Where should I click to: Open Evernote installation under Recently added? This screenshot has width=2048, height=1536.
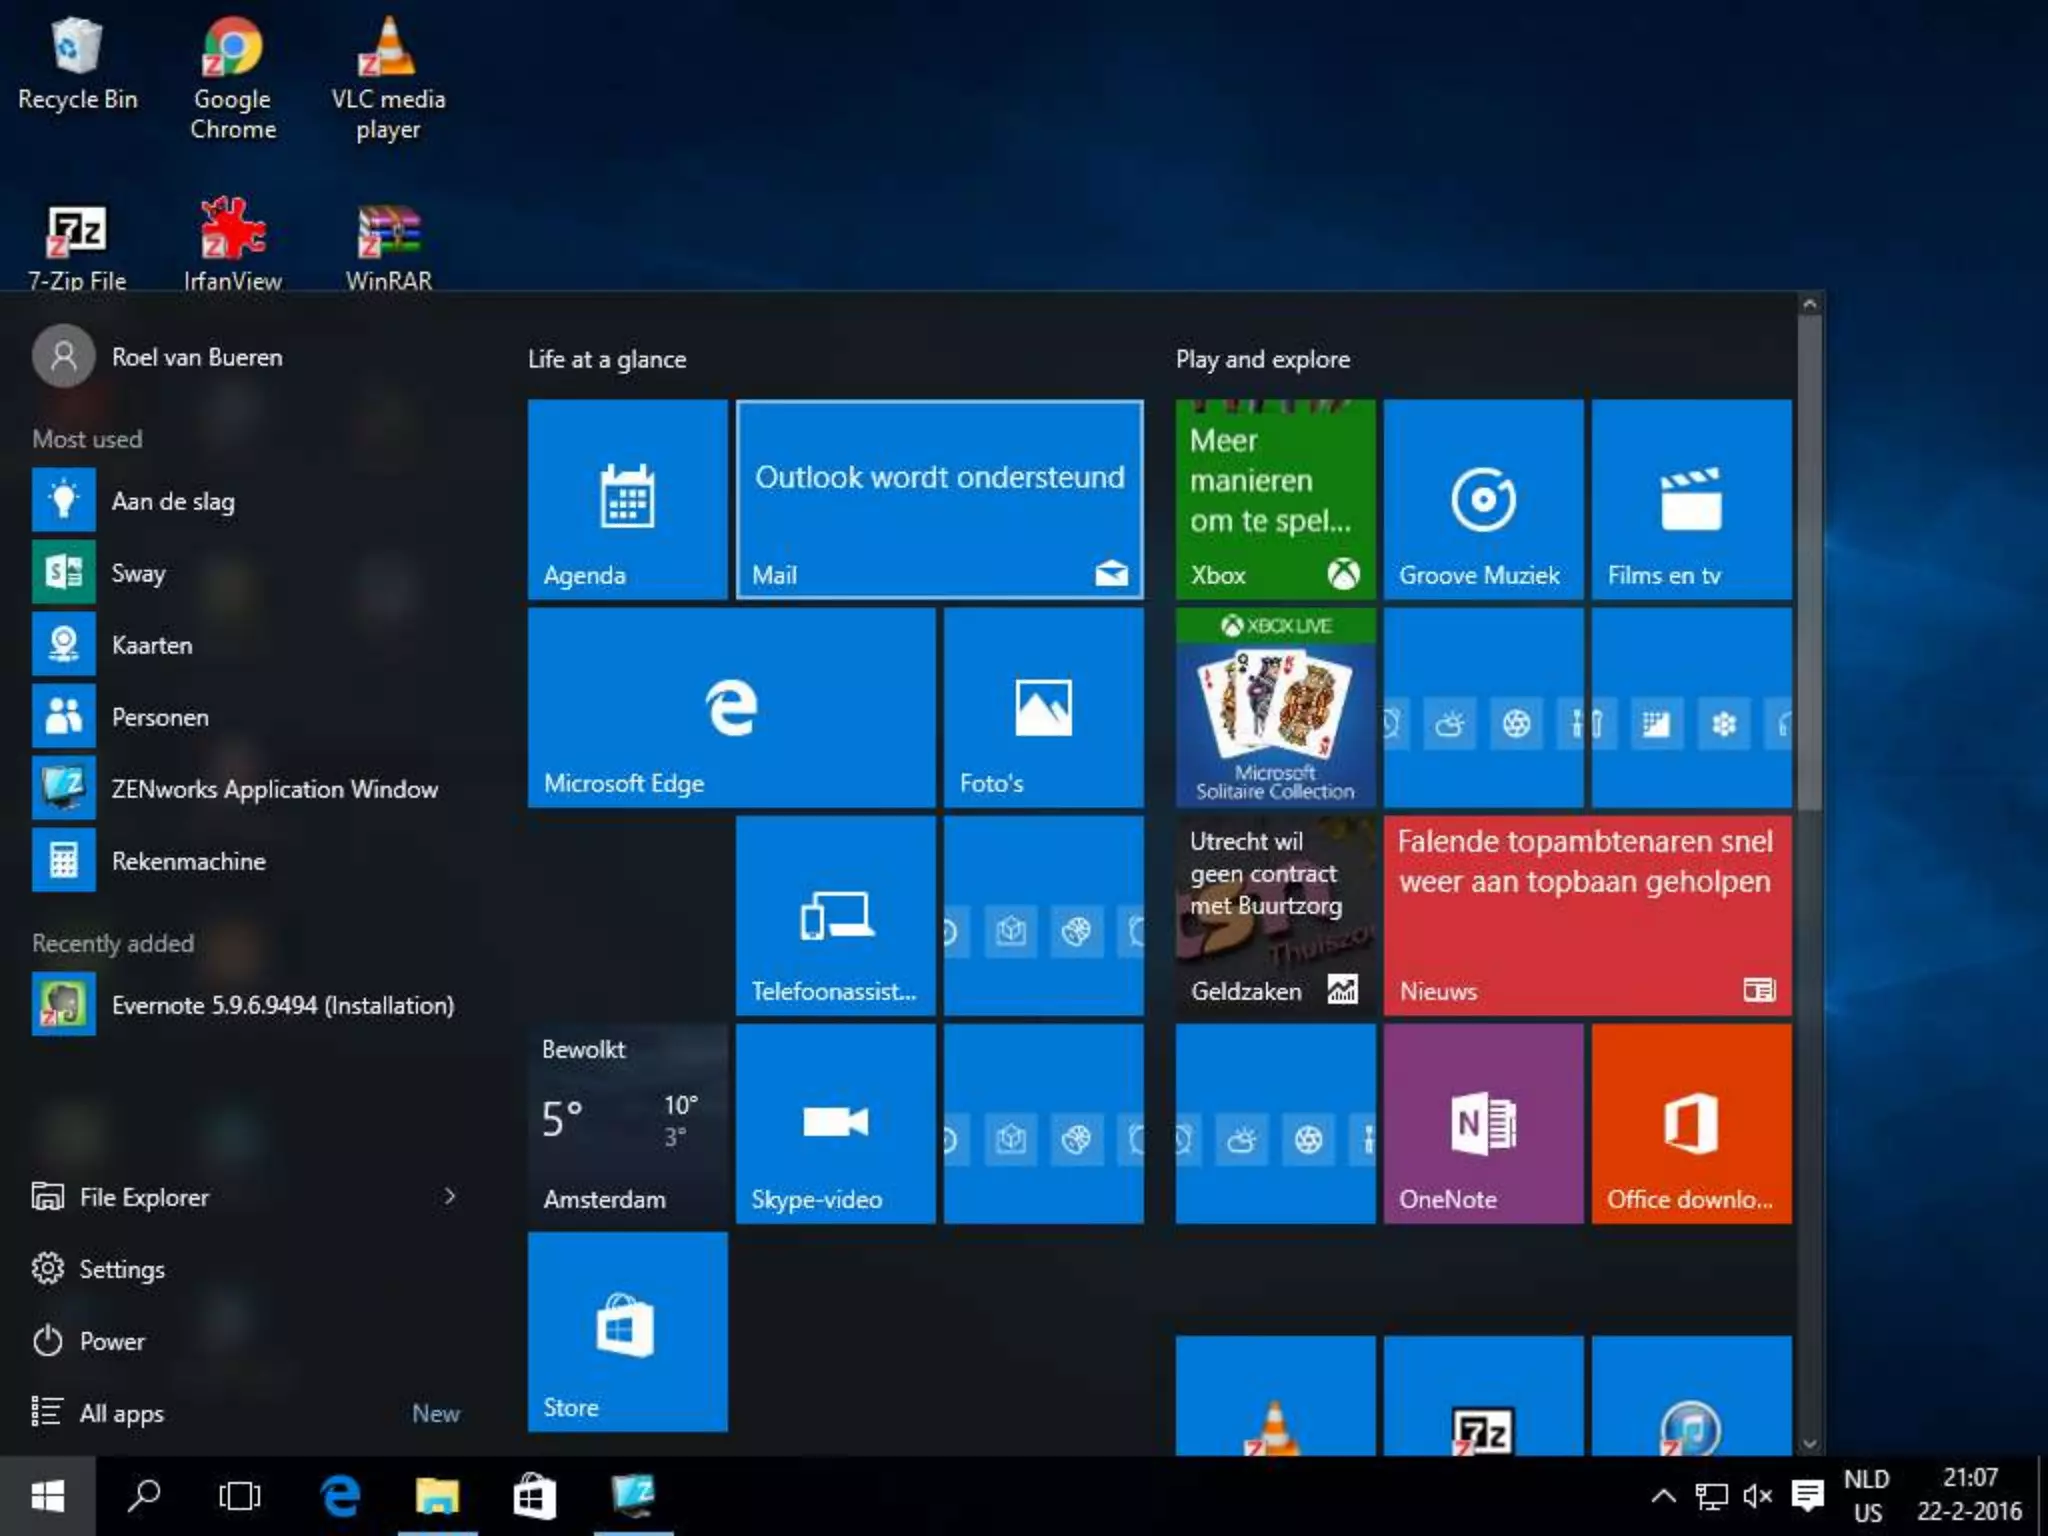250,1003
